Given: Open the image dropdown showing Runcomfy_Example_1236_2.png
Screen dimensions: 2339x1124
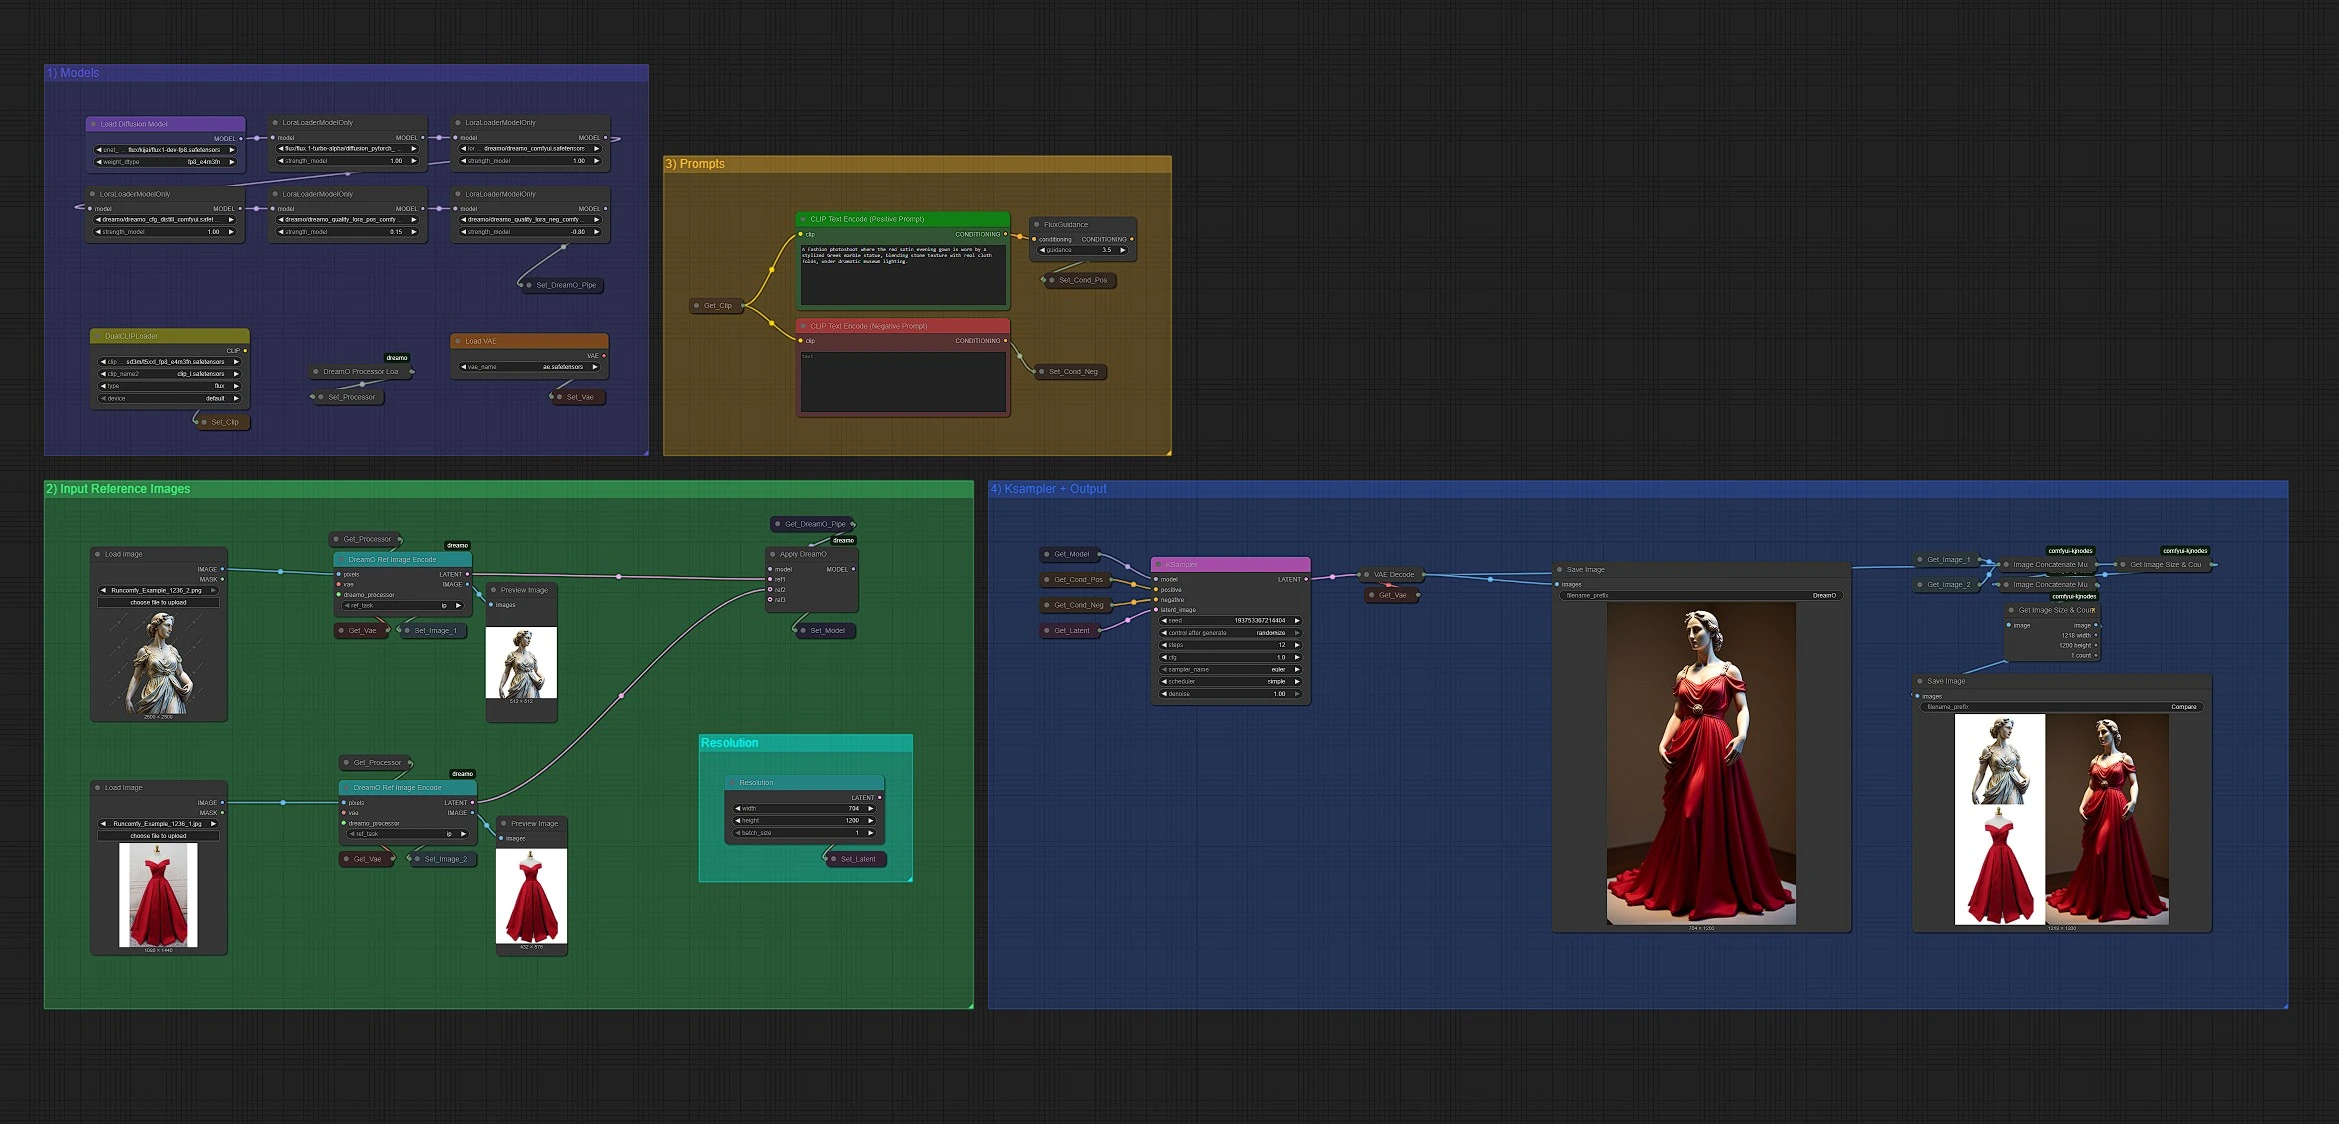Looking at the screenshot, I should click(x=158, y=591).
